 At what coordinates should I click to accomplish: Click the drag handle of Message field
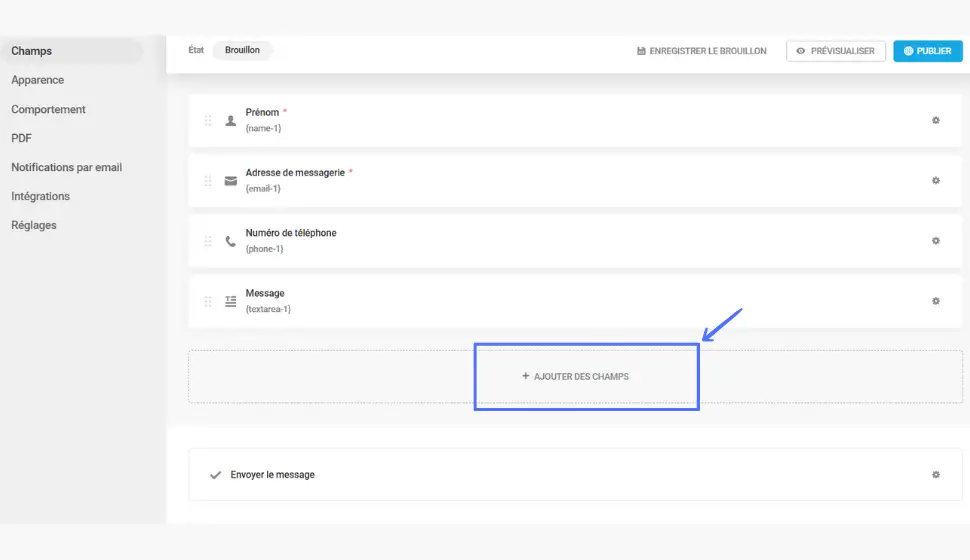[x=208, y=301]
